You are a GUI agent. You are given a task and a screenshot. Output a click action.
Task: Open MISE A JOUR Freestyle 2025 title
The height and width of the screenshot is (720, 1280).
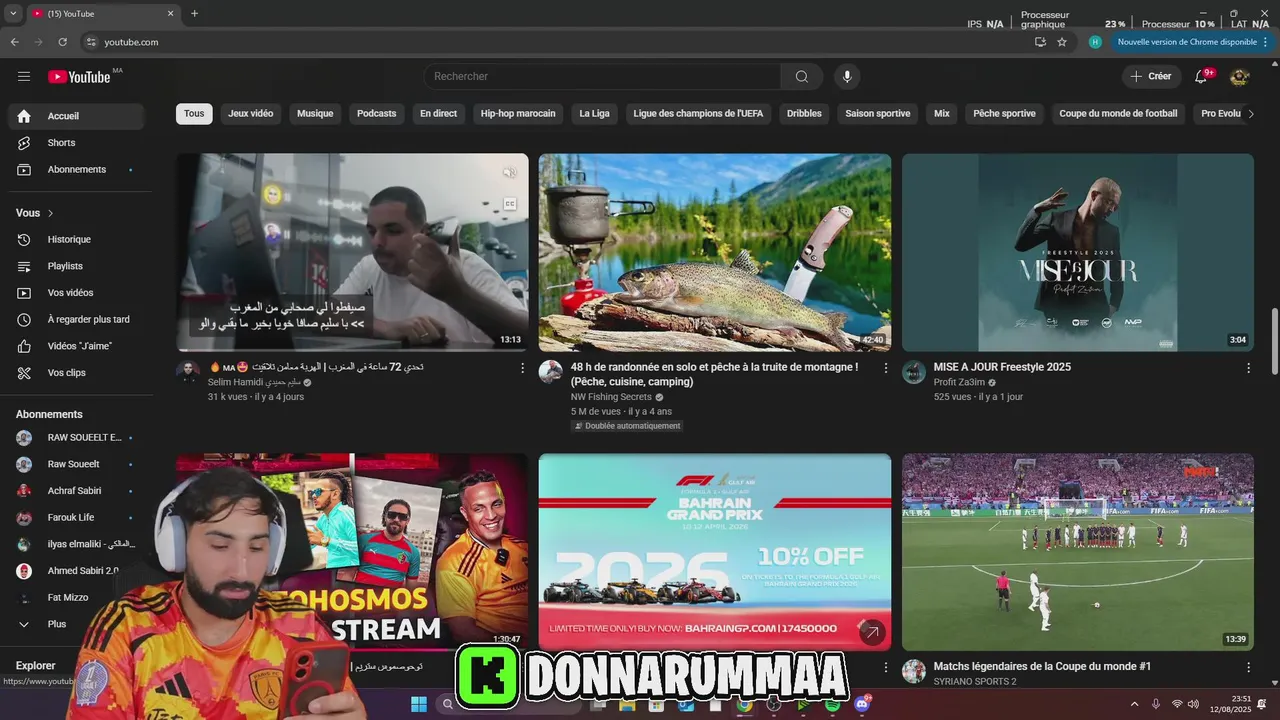(x=1002, y=367)
